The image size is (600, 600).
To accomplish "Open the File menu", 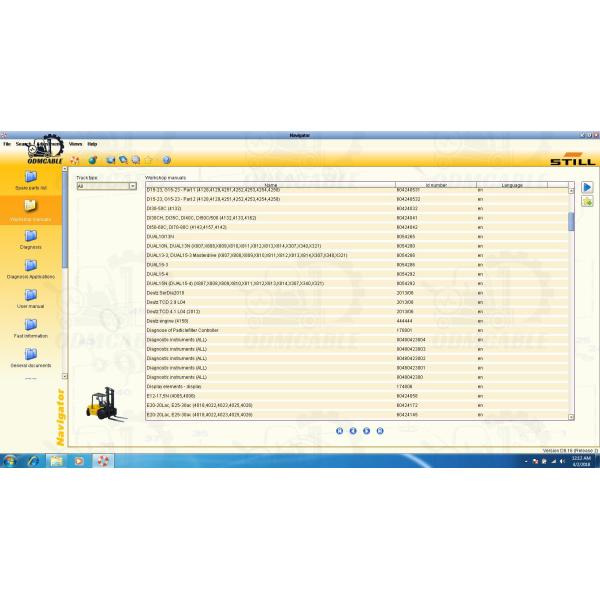I will pos(6,144).
